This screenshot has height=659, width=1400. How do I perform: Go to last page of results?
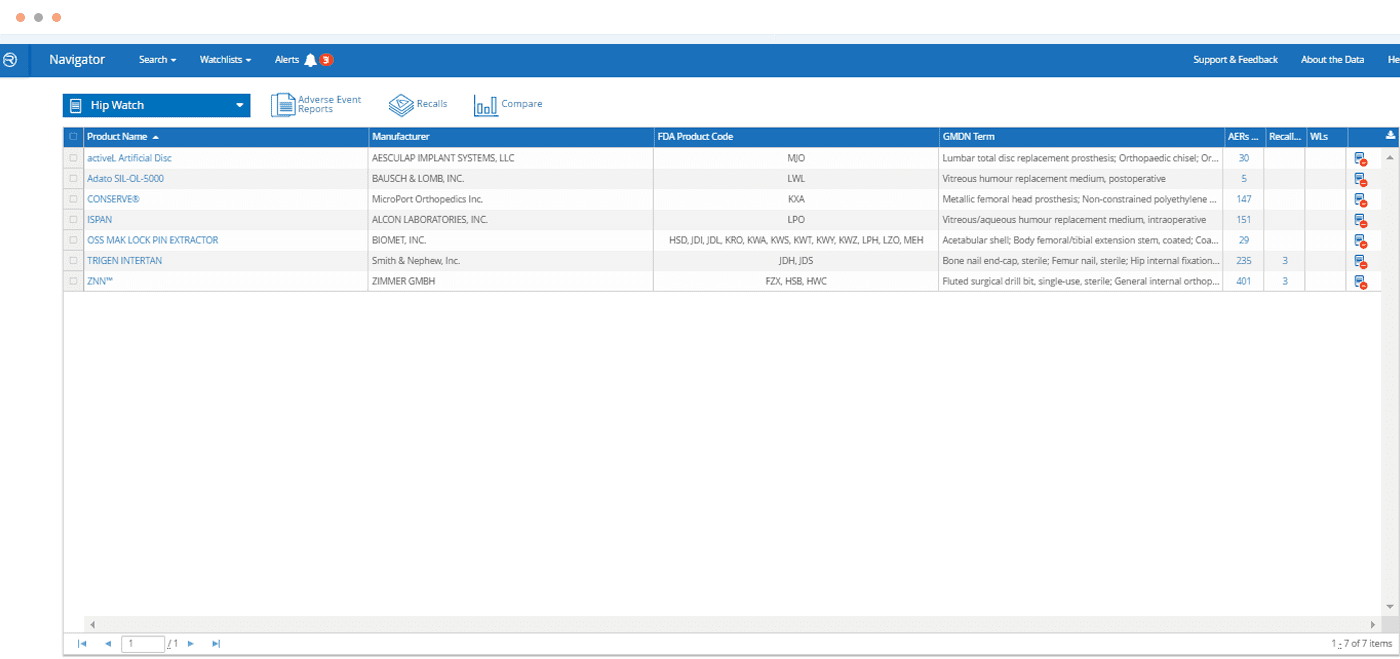216,644
